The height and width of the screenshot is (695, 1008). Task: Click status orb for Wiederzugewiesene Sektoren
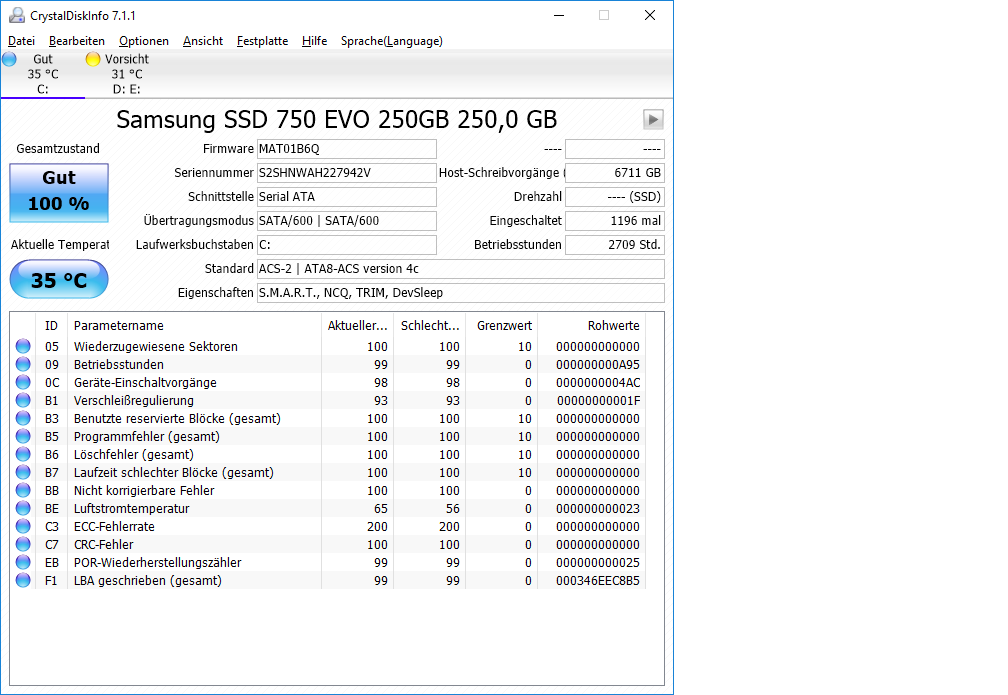click(23, 346)
